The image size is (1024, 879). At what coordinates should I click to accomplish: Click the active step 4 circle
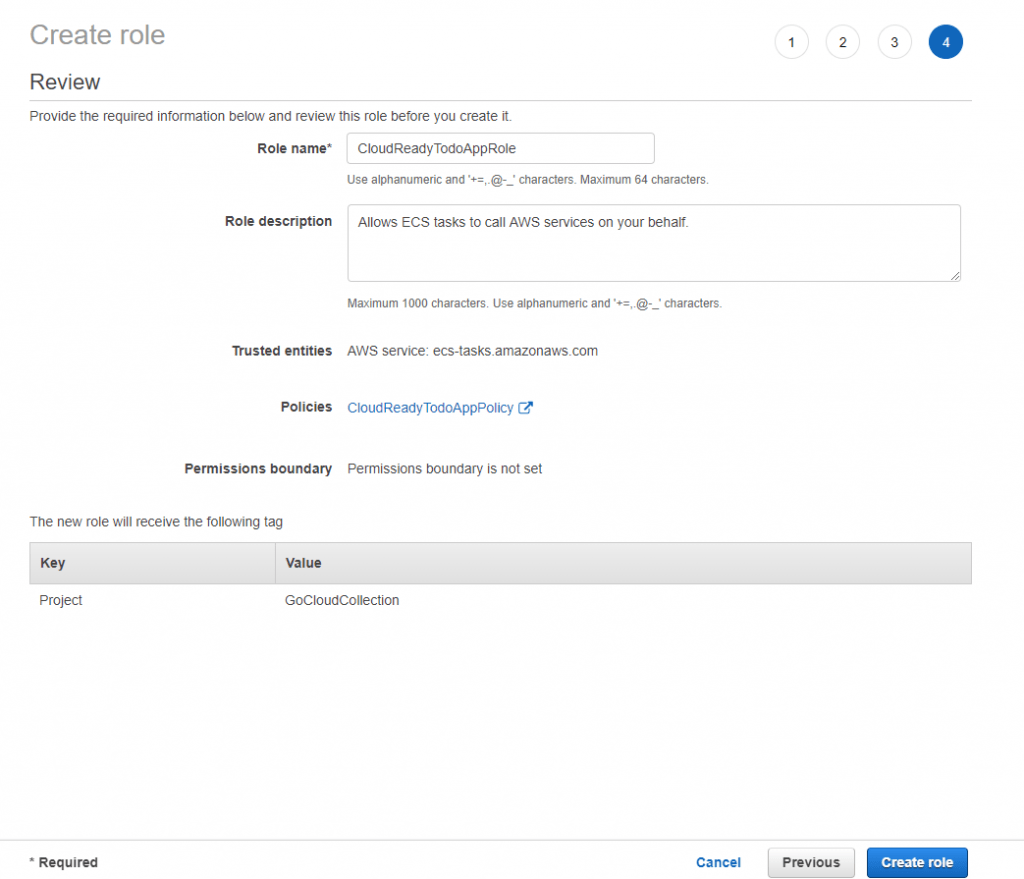click(x=945, y=42)
